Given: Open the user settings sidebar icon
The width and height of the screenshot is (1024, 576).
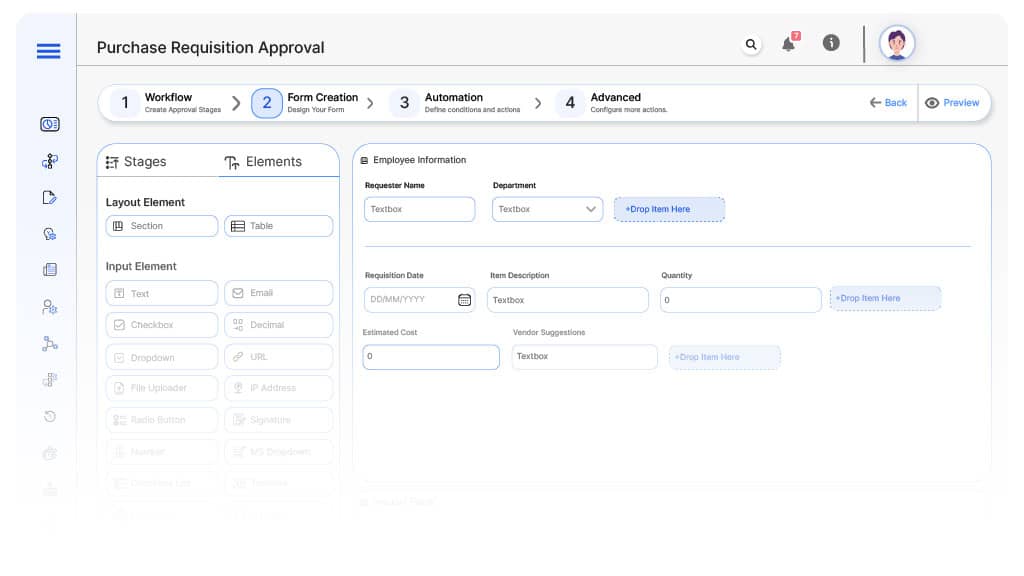Looking at the screenshot, I should point(50,306).
